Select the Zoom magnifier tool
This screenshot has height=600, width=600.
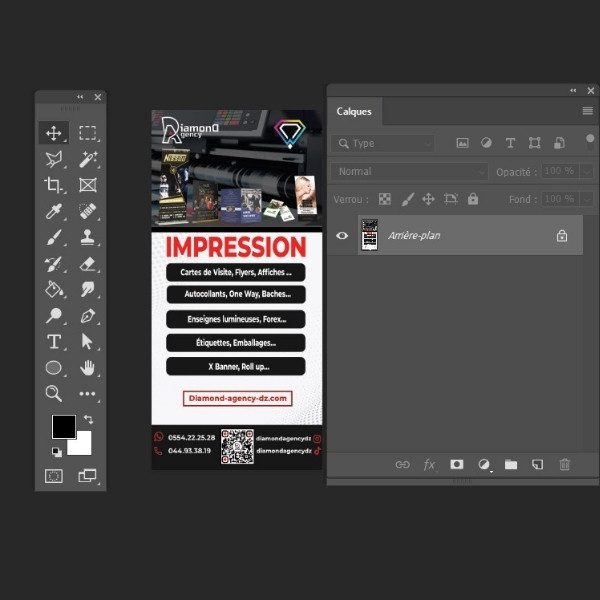pos(54,393)
